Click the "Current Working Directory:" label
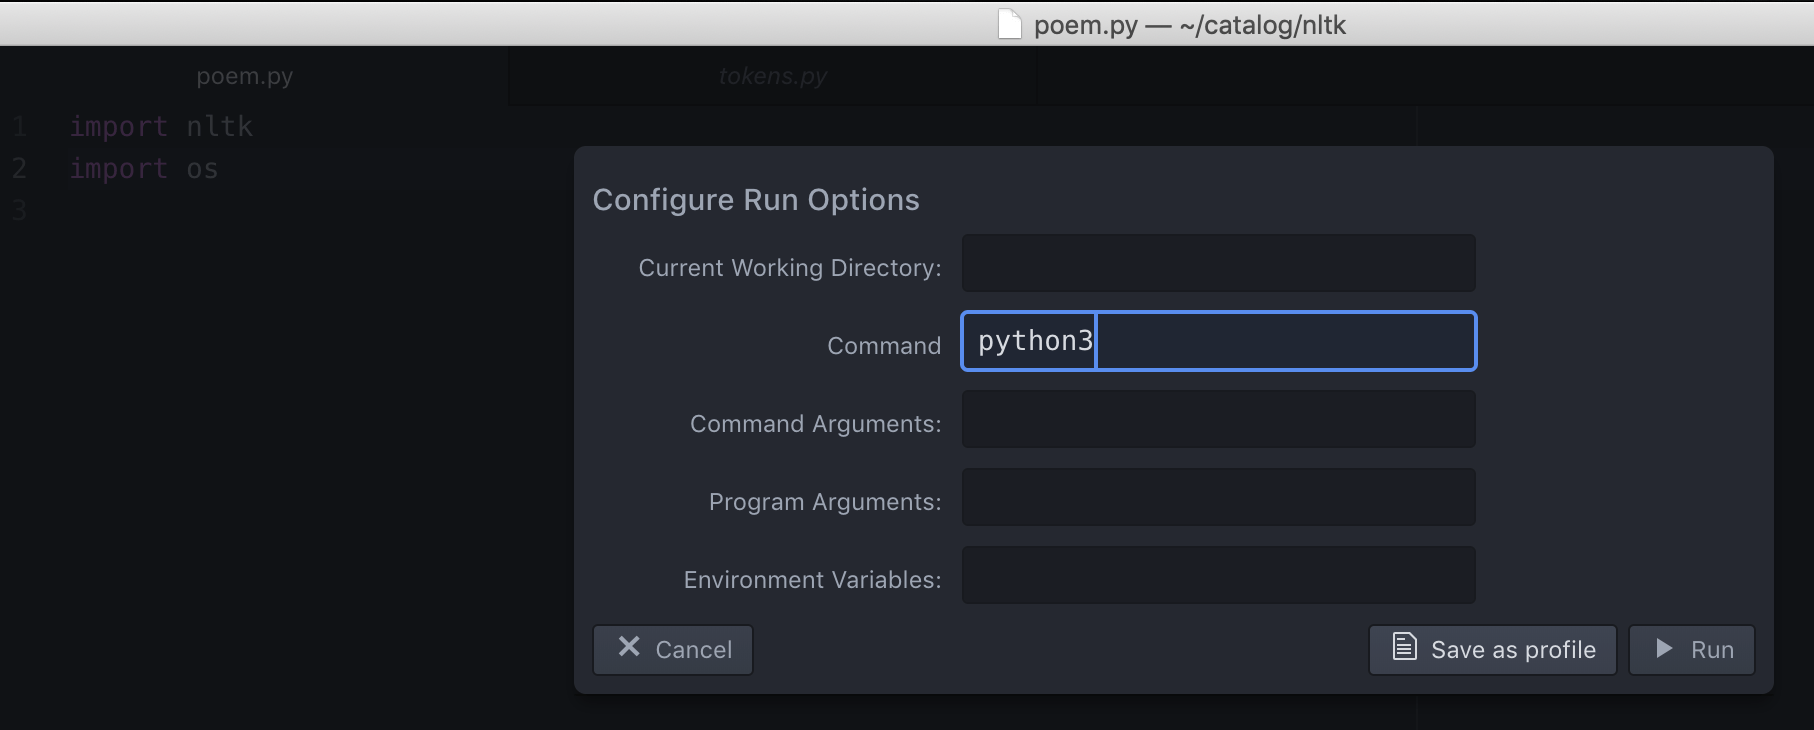Screen dimensions: 1814x730 [x=790, y=268]
